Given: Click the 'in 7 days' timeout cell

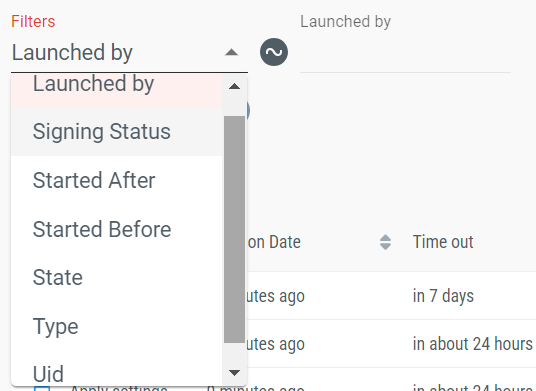Looking at the screenshot, I should (443, 296).
